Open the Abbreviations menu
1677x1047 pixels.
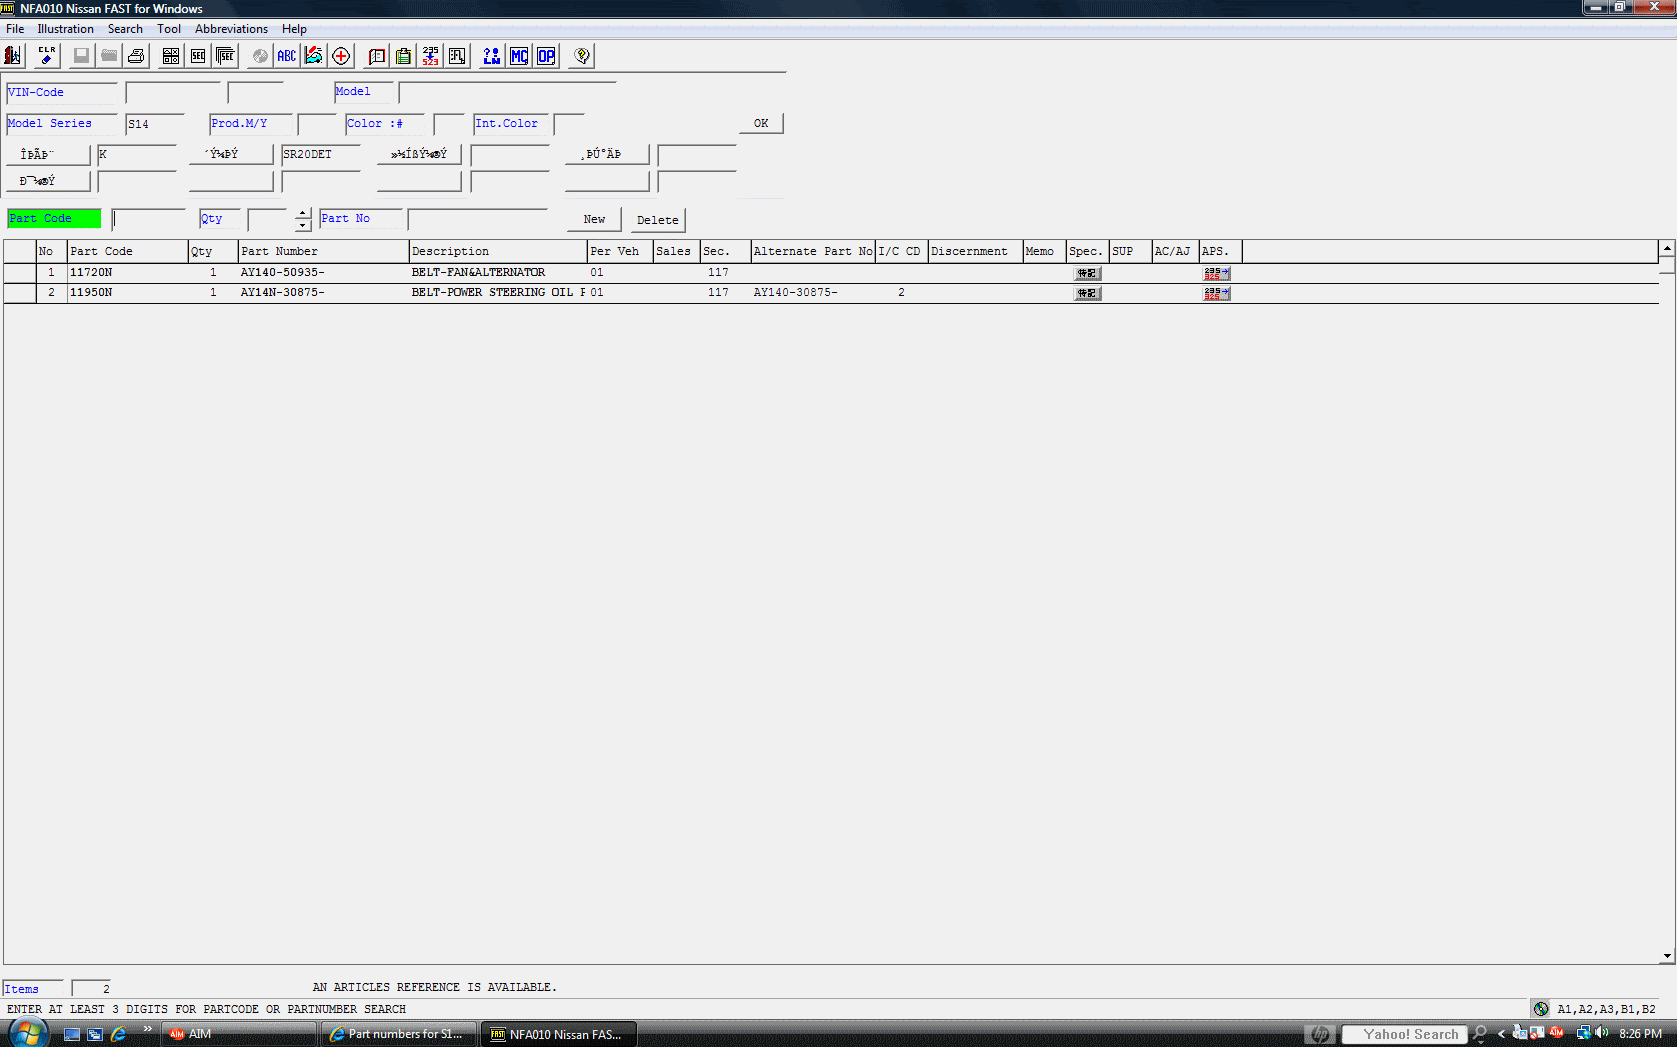pyautogui.click(x=231, y=29)
